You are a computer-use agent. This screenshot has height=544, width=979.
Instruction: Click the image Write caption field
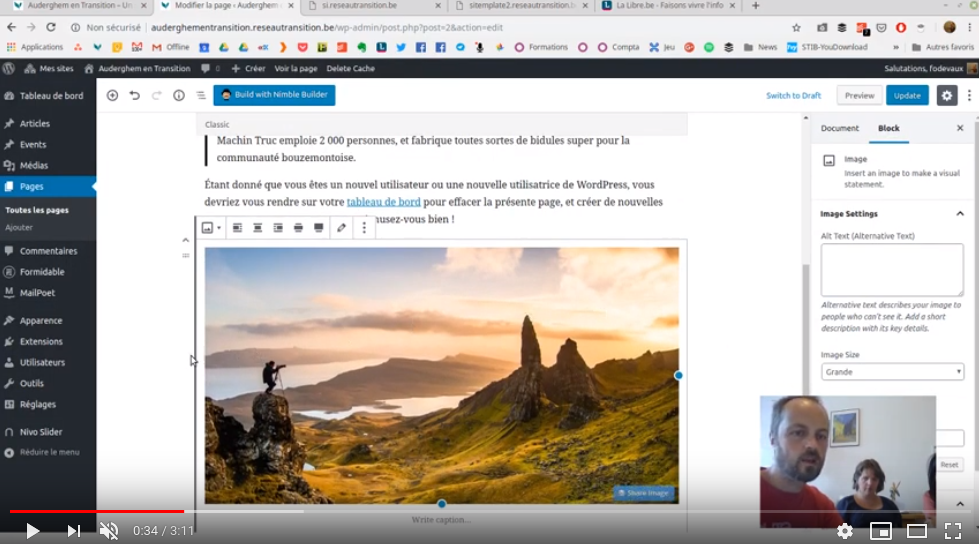[441, 520]
